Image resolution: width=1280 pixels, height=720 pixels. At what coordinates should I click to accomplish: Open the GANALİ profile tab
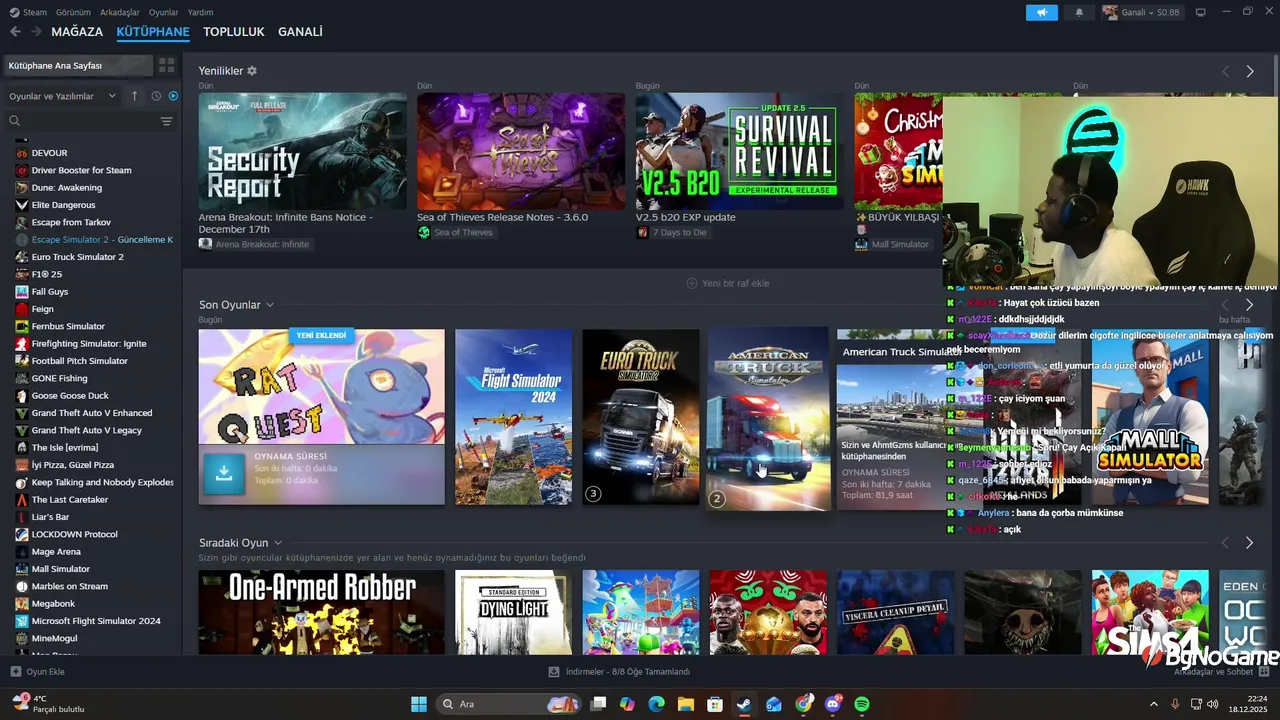300,32
